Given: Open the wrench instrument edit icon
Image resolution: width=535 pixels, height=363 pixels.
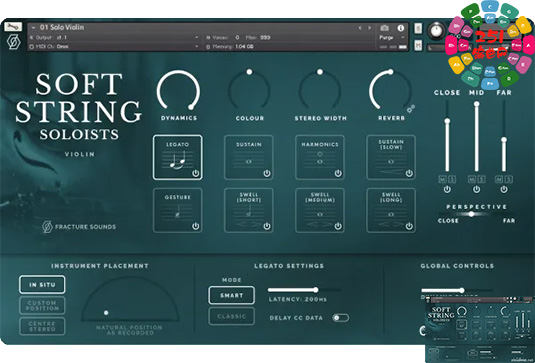Looking at the screenshot, I should coord(13,27).
